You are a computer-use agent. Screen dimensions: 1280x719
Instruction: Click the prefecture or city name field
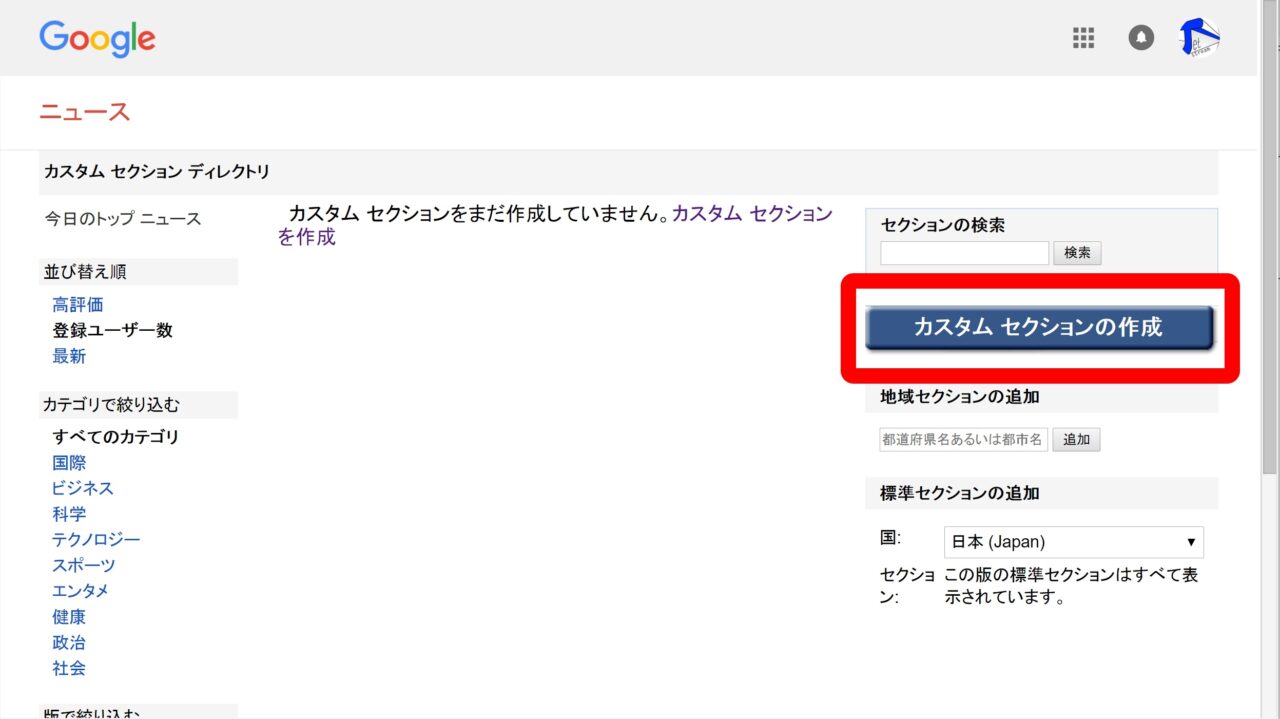point(963,439)
